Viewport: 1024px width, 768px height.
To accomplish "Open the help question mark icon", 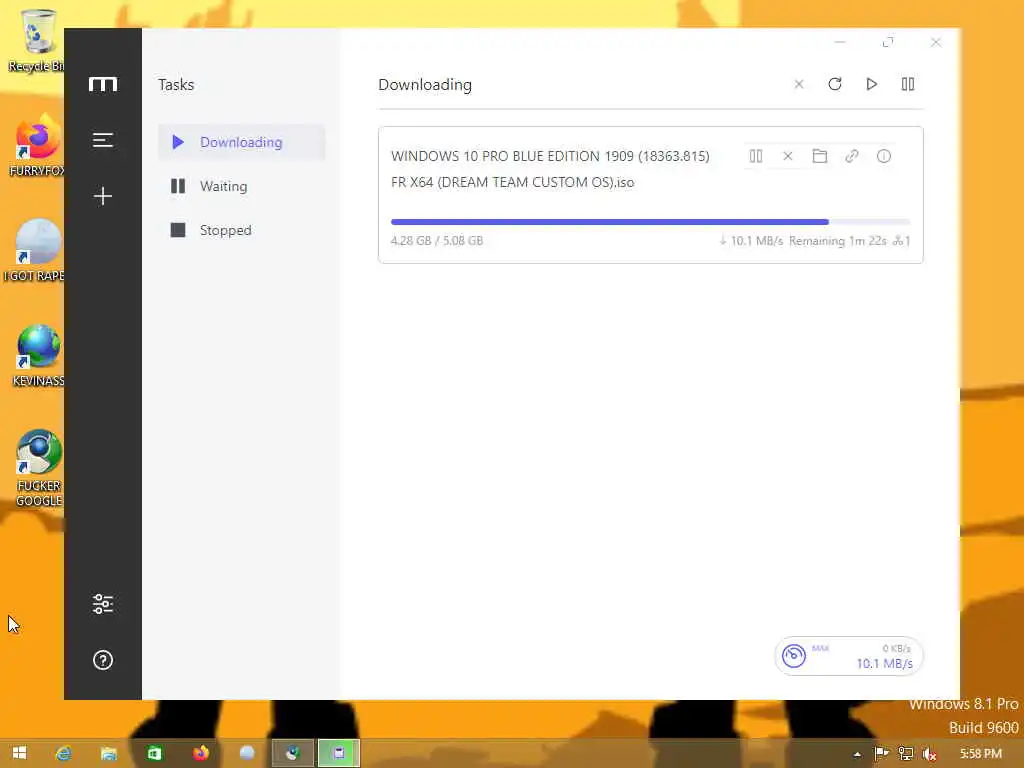I will (103, 660).
